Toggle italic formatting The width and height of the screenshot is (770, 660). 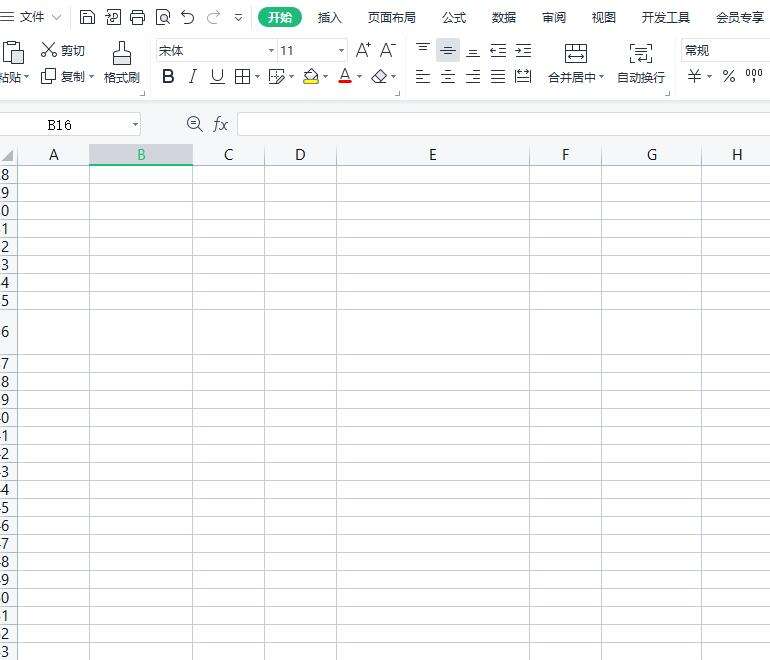tap(193, 77)
